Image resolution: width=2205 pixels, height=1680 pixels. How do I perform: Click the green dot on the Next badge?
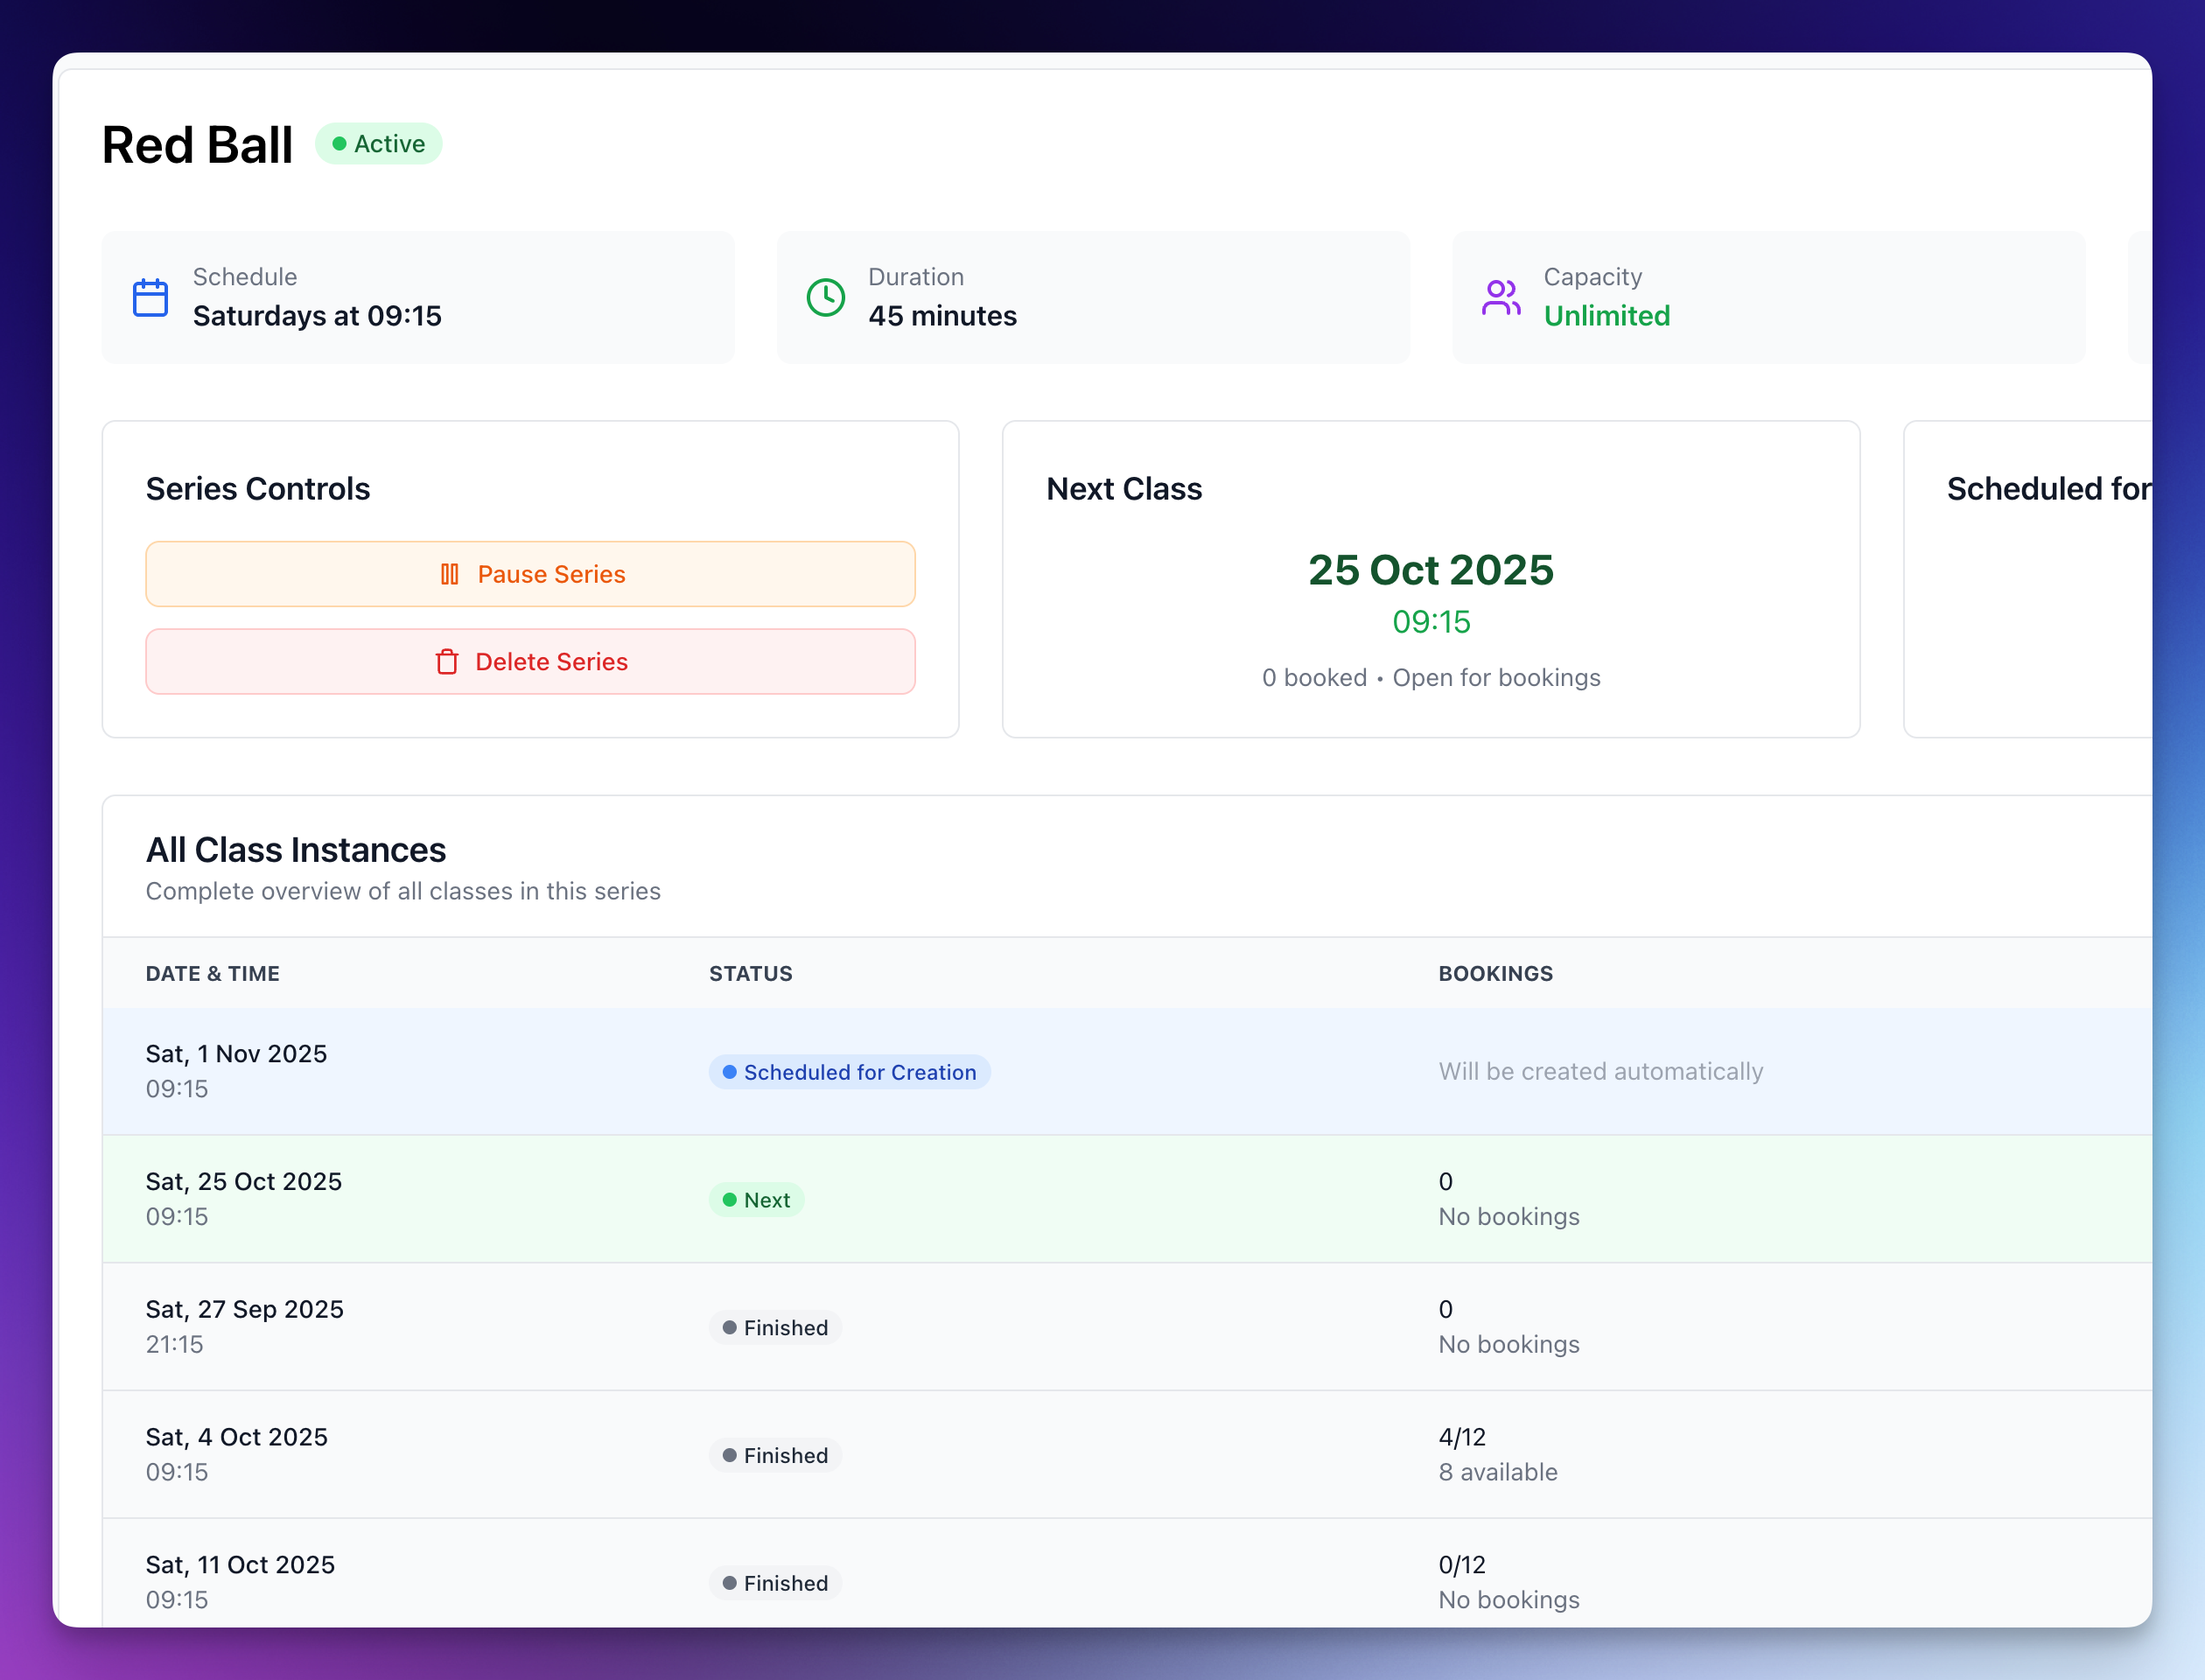(729, 1199)
